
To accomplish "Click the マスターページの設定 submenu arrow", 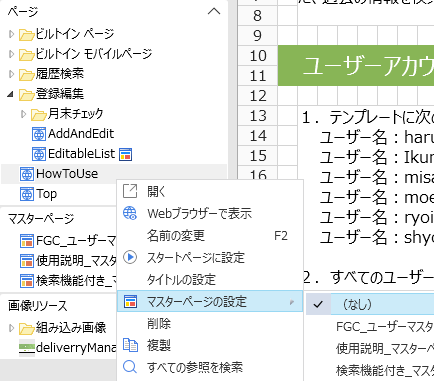I will point(292,302).
